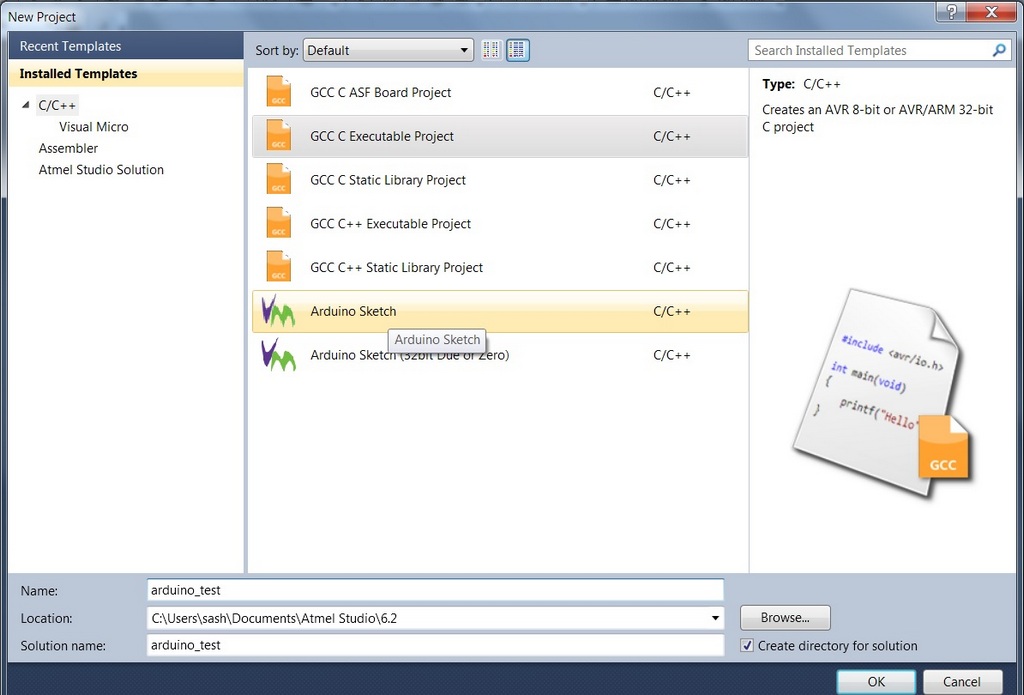The width and height of the screenshot is (1024, 695).
Task: Click the OK button
Action: click(876, 682)
